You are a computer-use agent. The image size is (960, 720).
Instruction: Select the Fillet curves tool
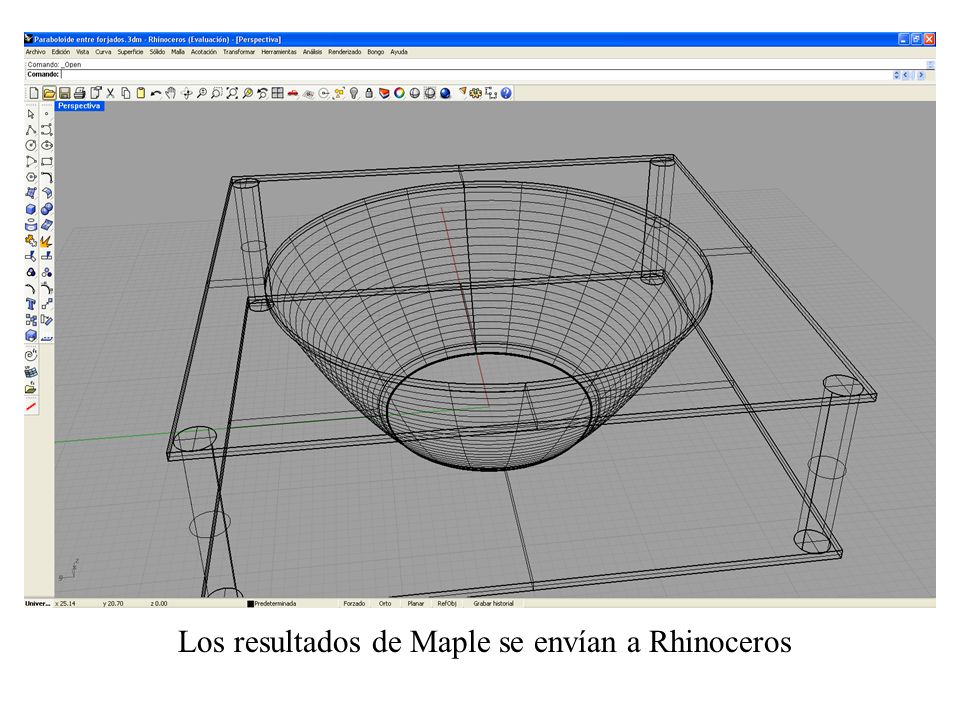pos(47,178)
